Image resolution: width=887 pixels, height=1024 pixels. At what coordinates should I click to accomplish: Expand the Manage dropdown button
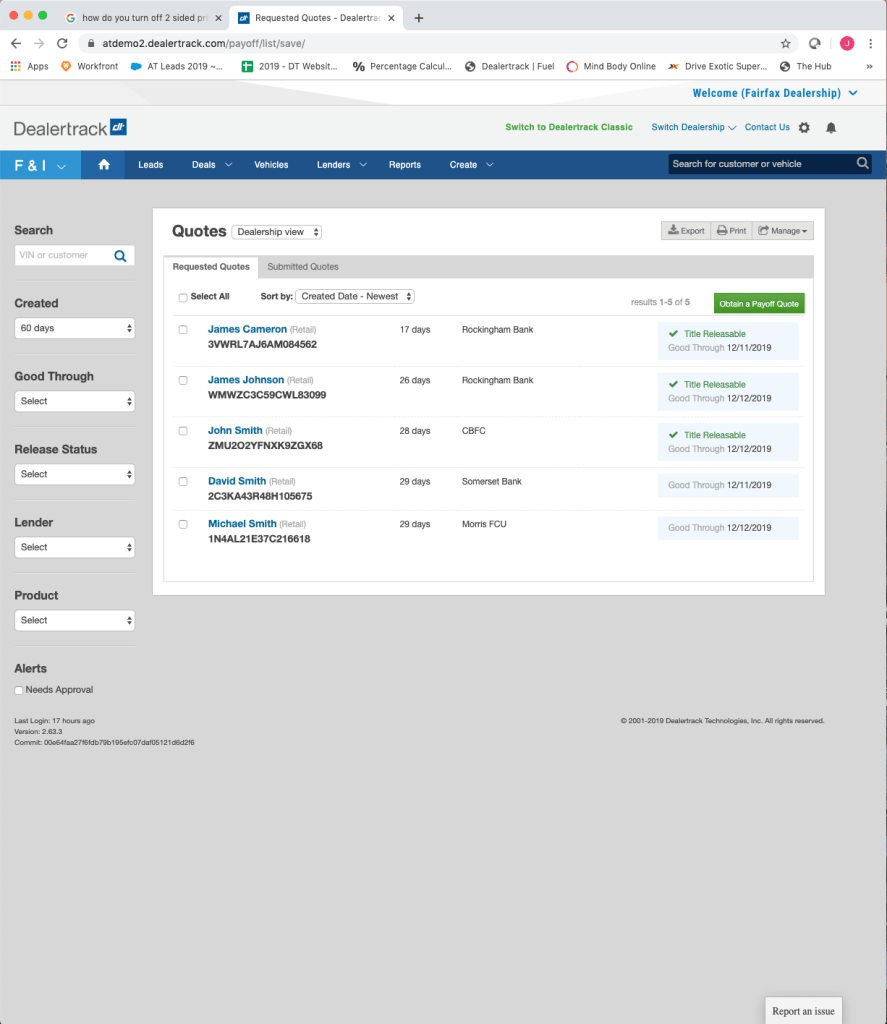tap(782, 231)
